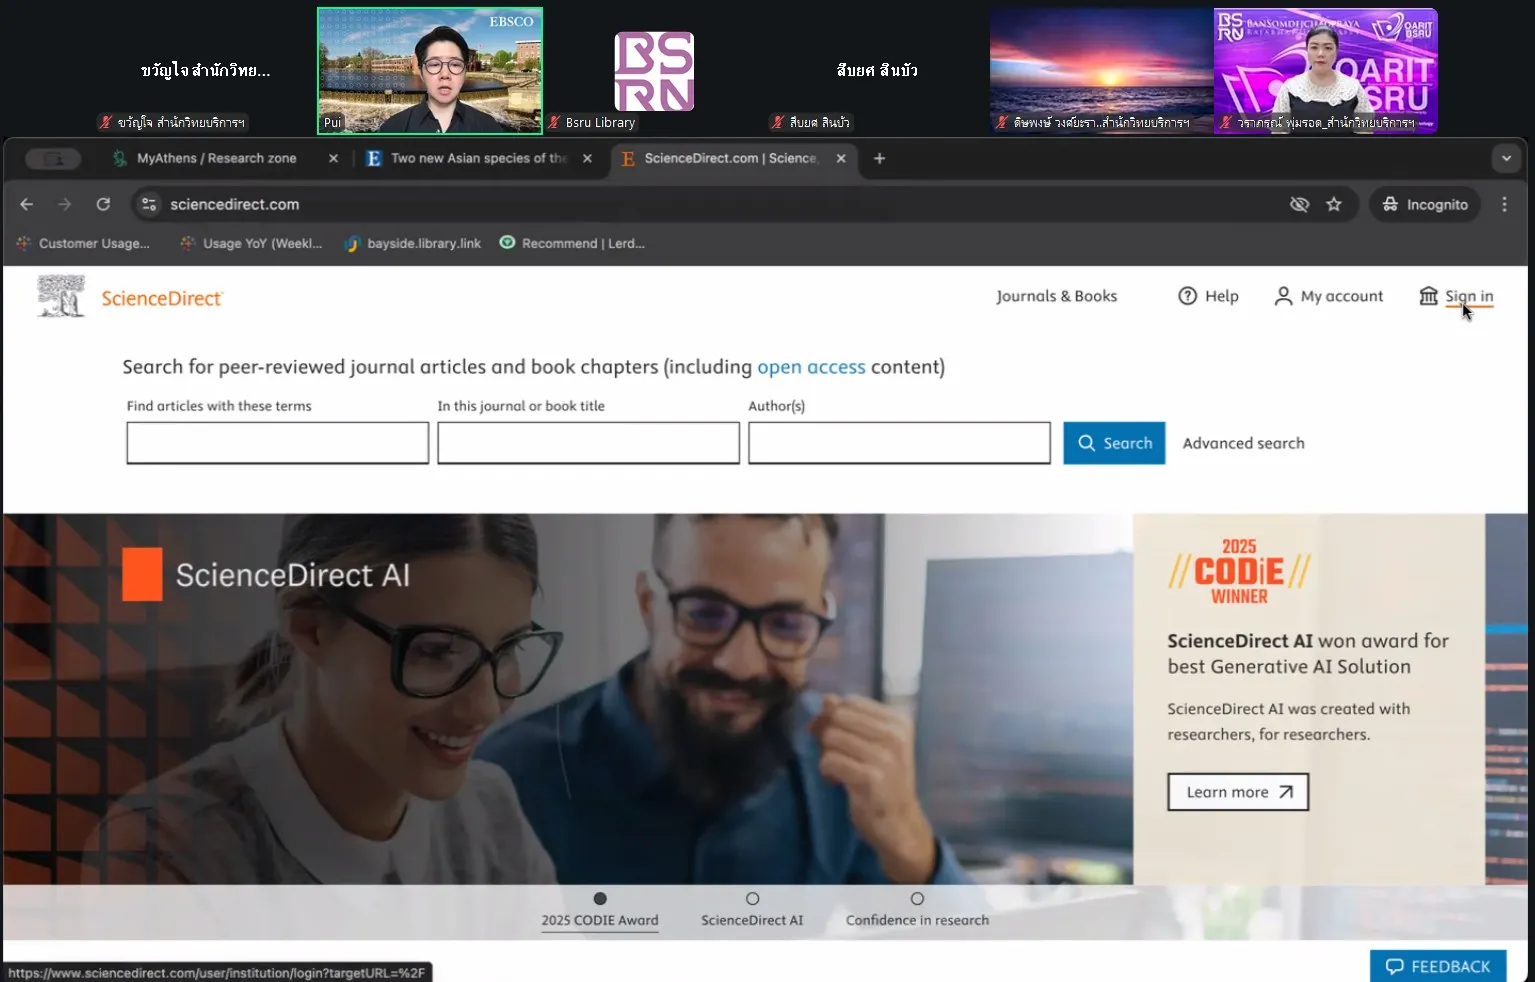Image resolution: width=1535 pixels, height=982 pixels.
Task: Click the Learn more button
Action: (1238, 792)
